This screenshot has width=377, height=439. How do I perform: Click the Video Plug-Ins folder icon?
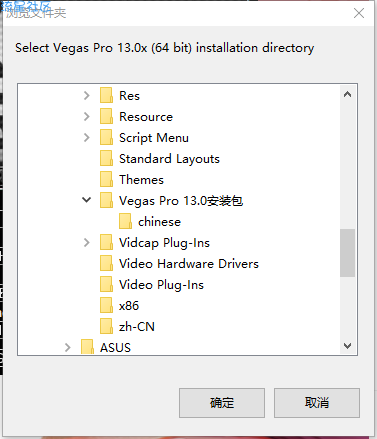[x=106, y=284]
